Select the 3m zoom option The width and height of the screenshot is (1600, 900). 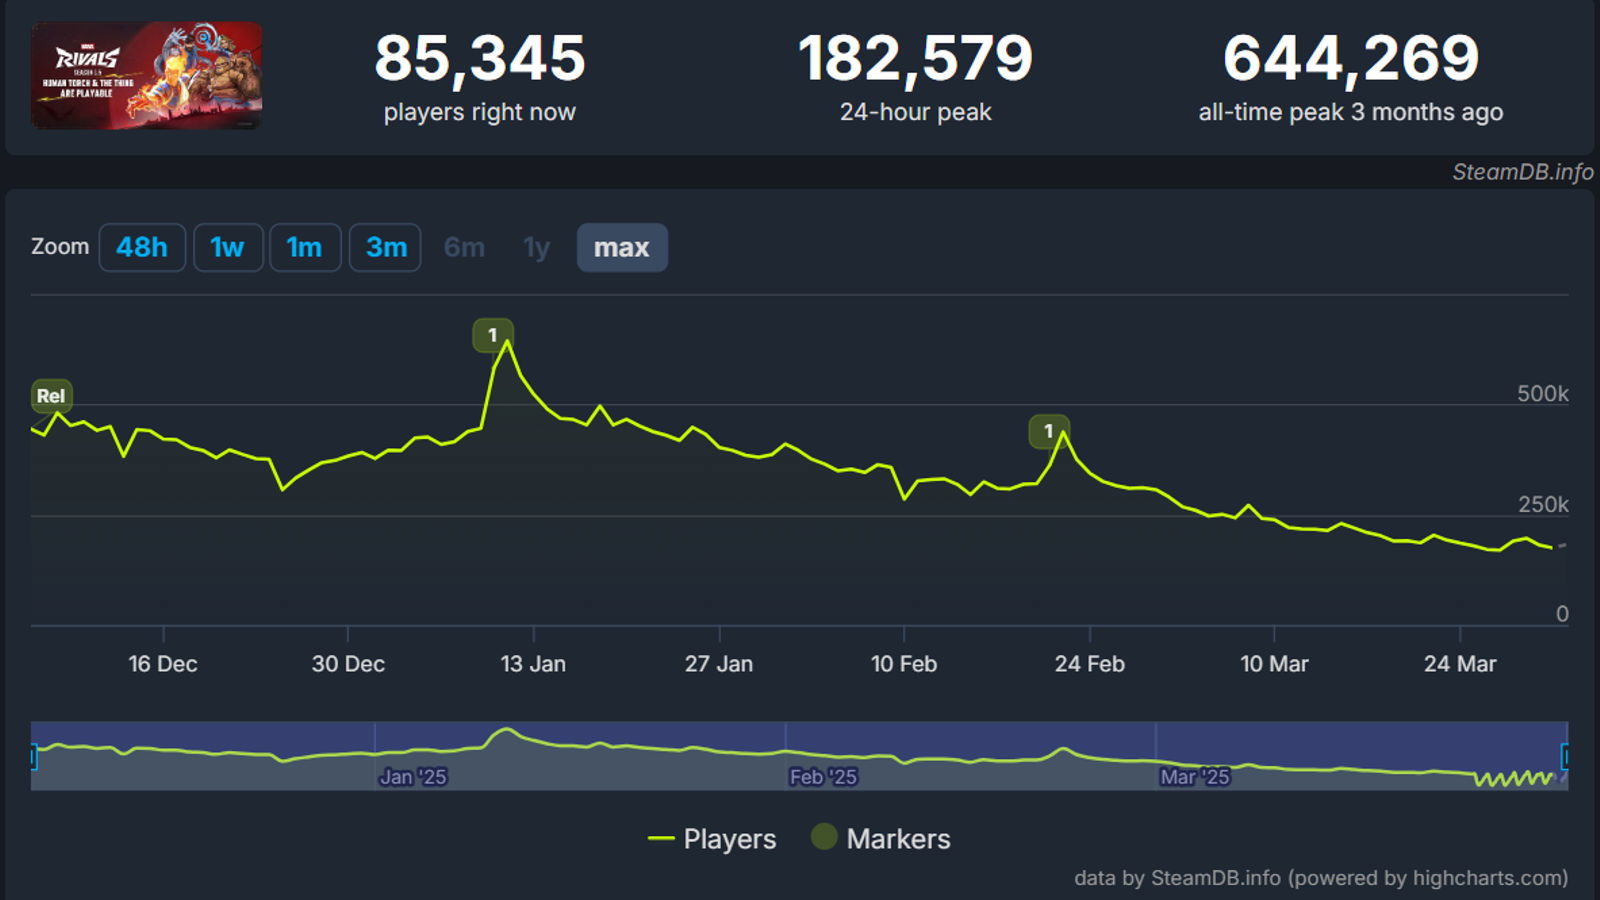(x=385, y=247)
